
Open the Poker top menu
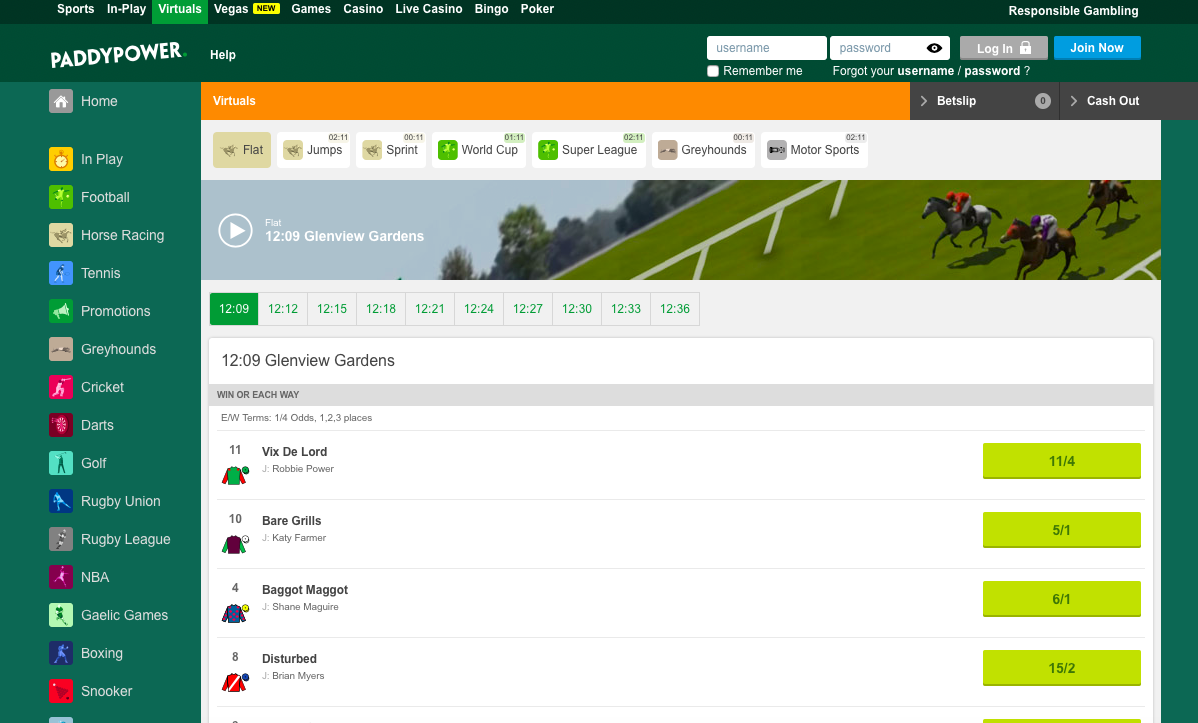[537, 9]
